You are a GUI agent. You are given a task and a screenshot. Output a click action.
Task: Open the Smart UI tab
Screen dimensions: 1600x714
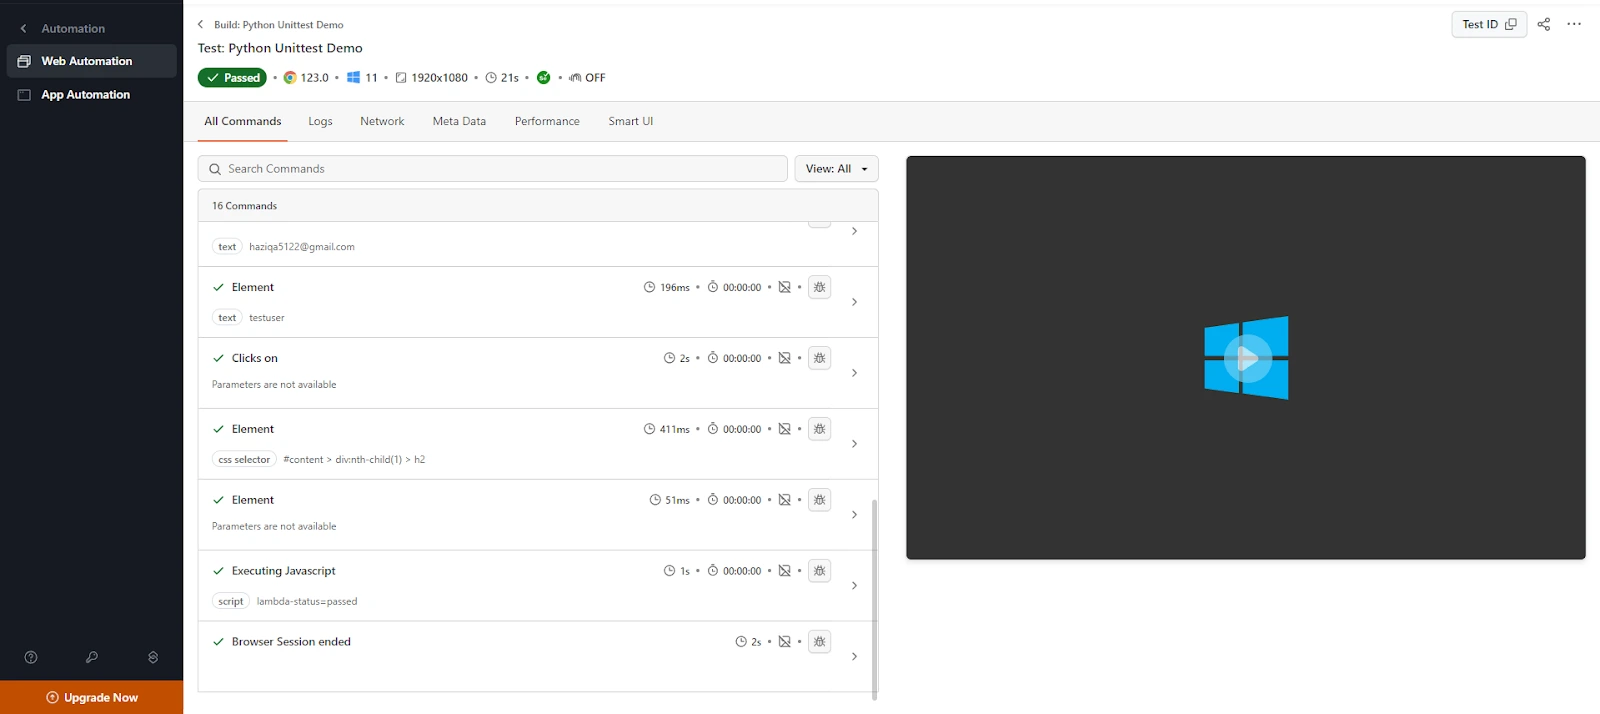[631, 121]
